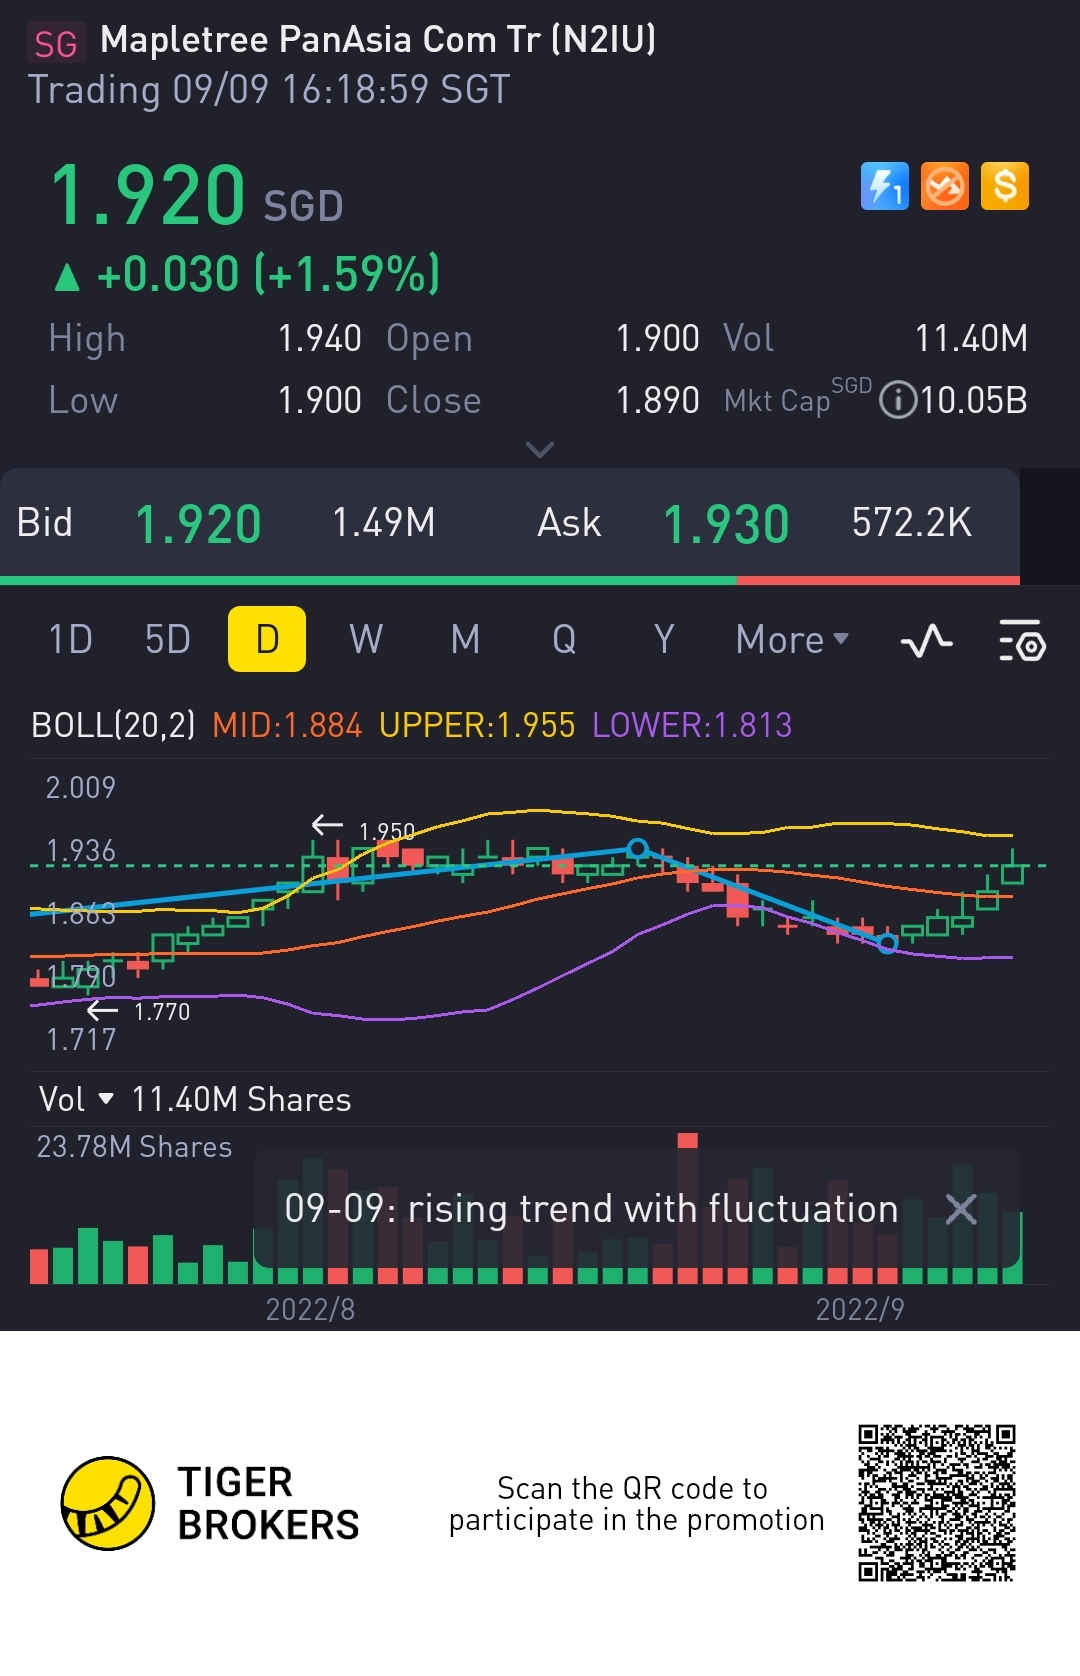1080x1676 pixels.
Task: Tap the 1.770 low price label
Action: click(161, 1011)
